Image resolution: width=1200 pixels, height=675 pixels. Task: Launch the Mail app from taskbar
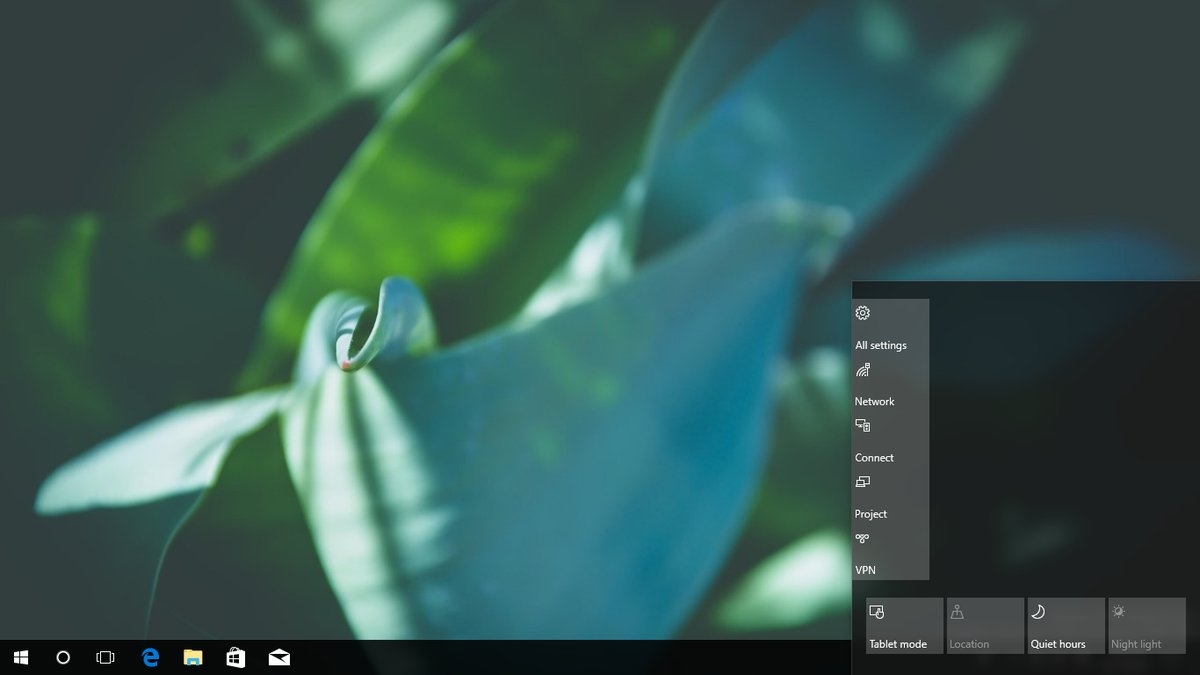[x=279, y=657]
